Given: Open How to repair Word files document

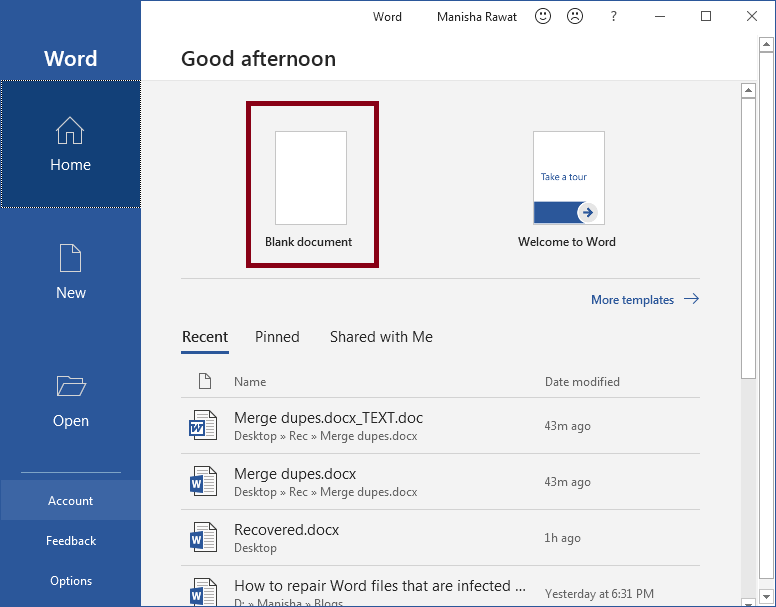Looking at the screenshot, I should click(x=440, y=587).
